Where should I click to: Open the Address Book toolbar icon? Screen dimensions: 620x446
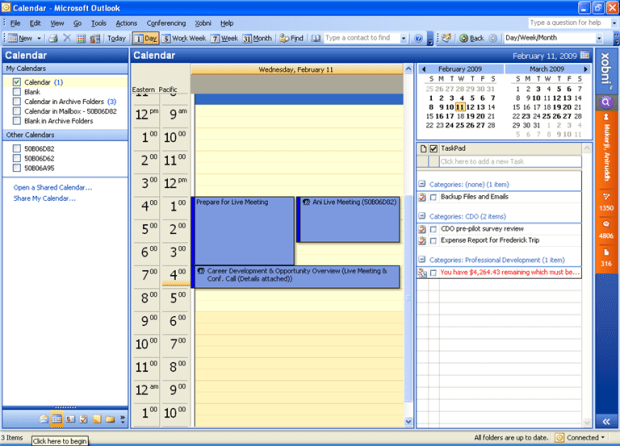[316, 38]
